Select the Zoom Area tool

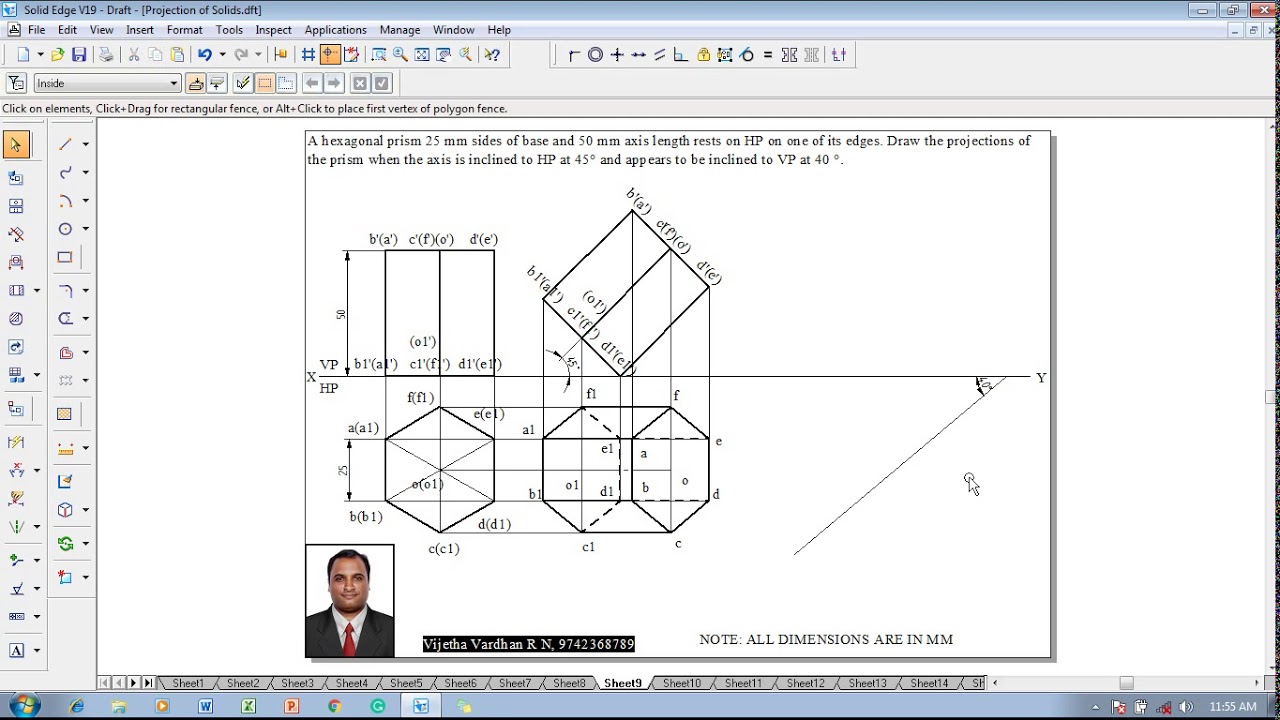point(378,55)
